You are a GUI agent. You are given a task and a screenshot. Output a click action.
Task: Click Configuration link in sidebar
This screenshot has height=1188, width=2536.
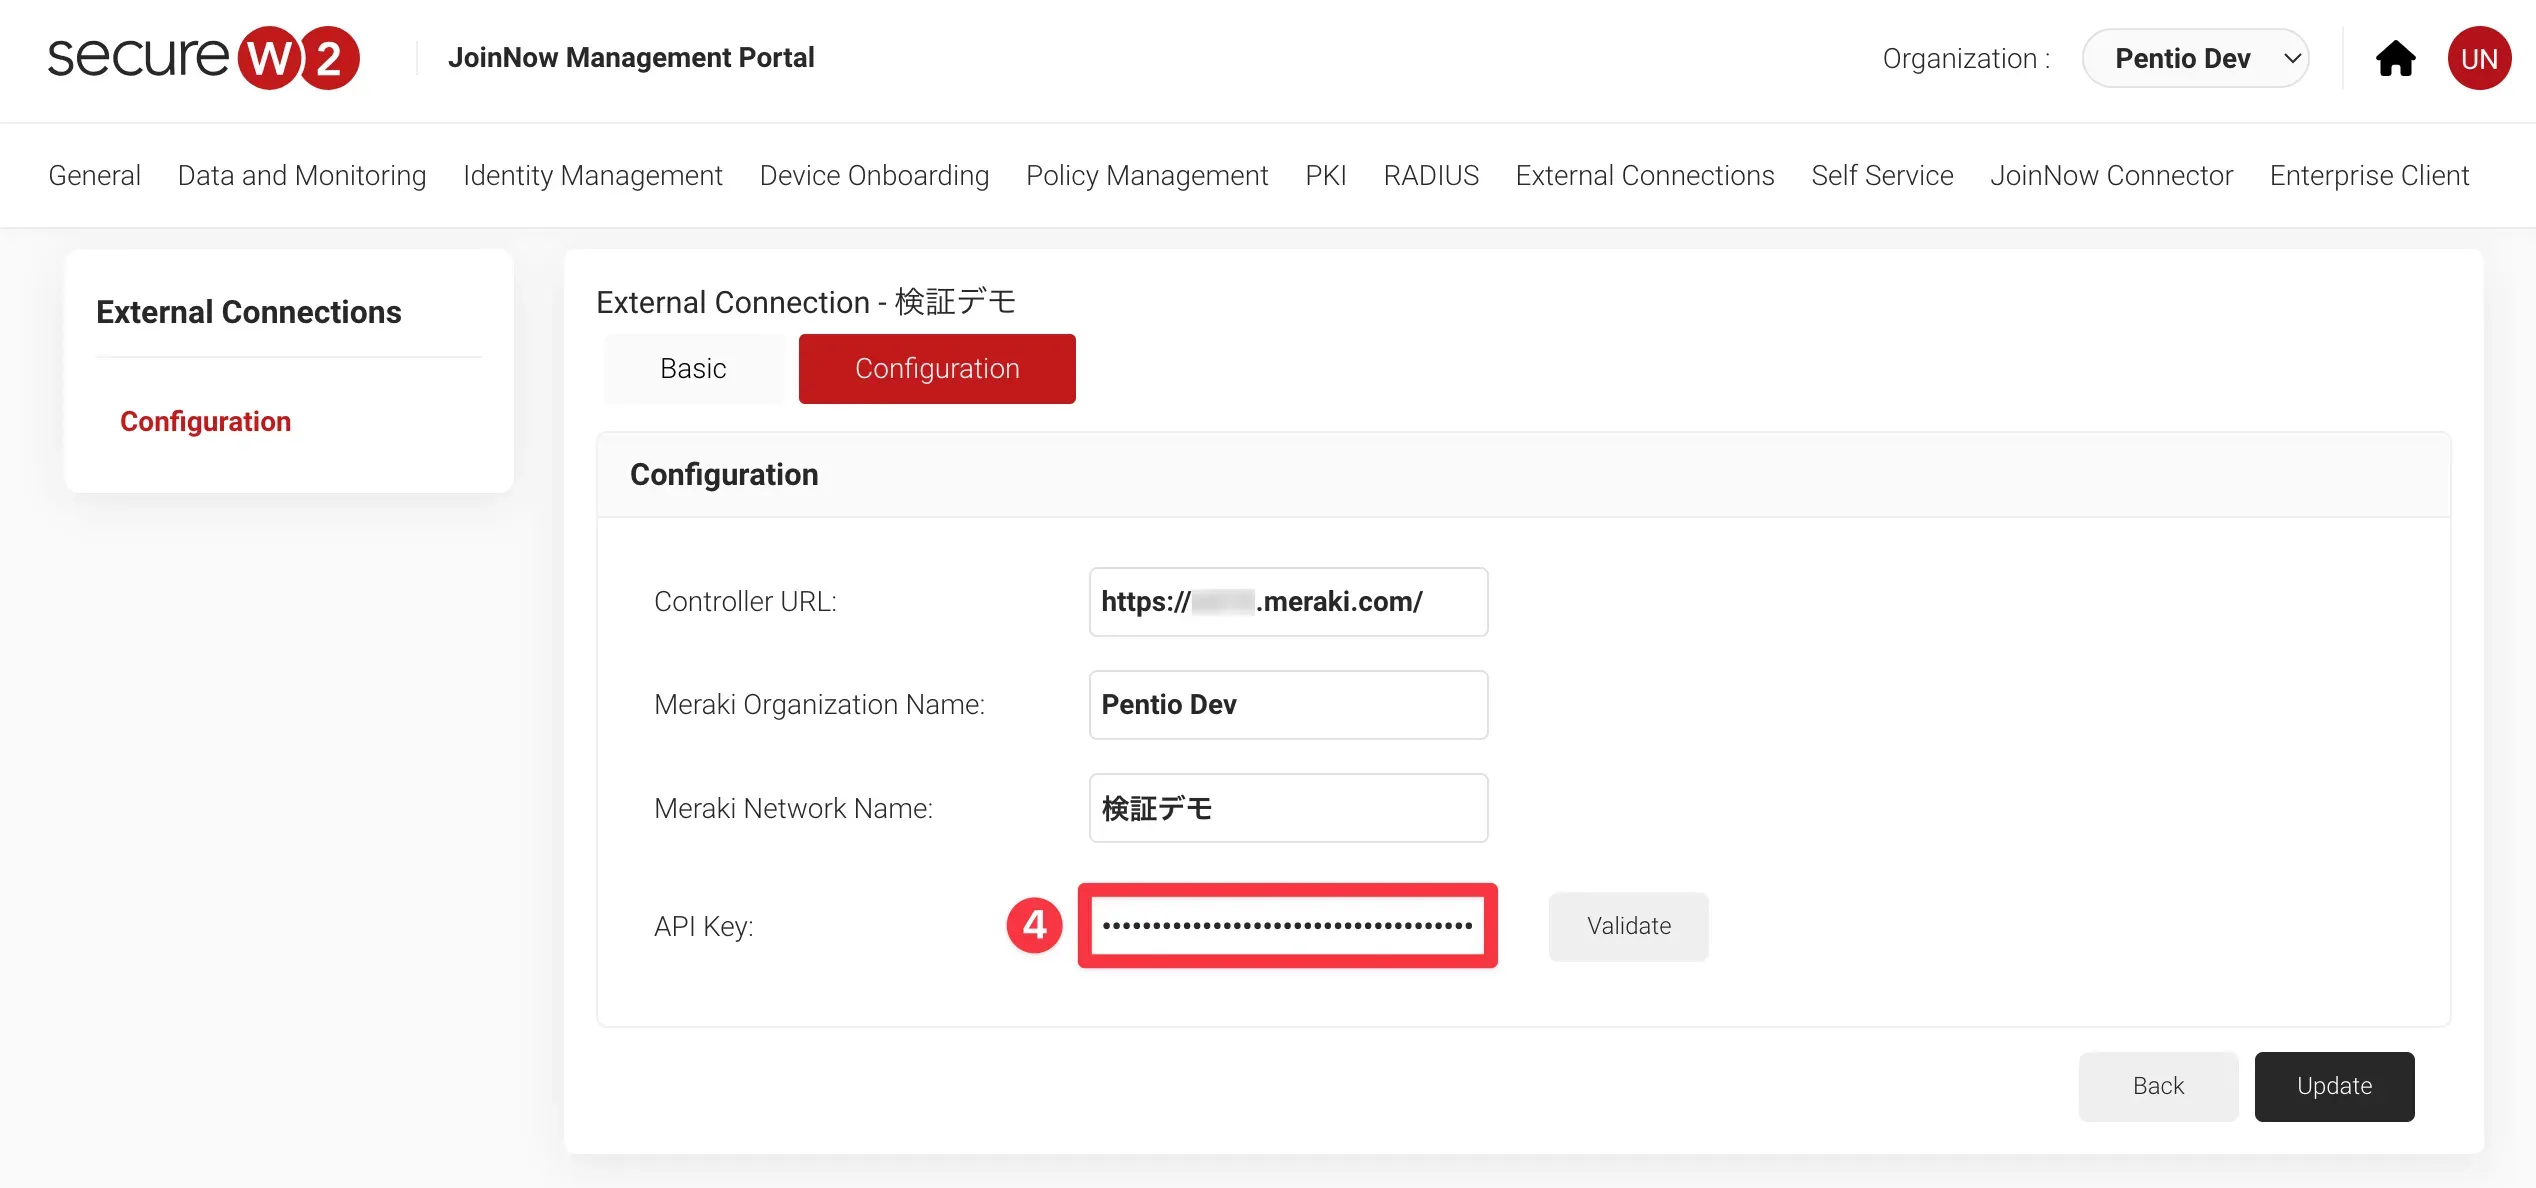(x=205, y=421)
